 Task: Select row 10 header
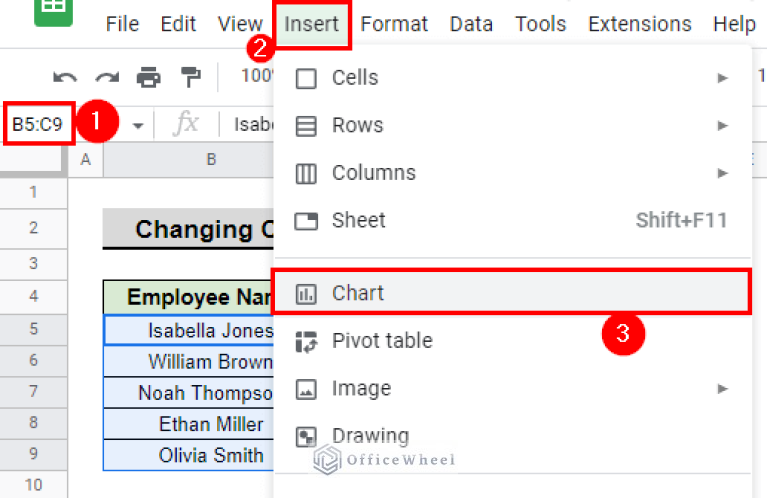coord(33,485)
